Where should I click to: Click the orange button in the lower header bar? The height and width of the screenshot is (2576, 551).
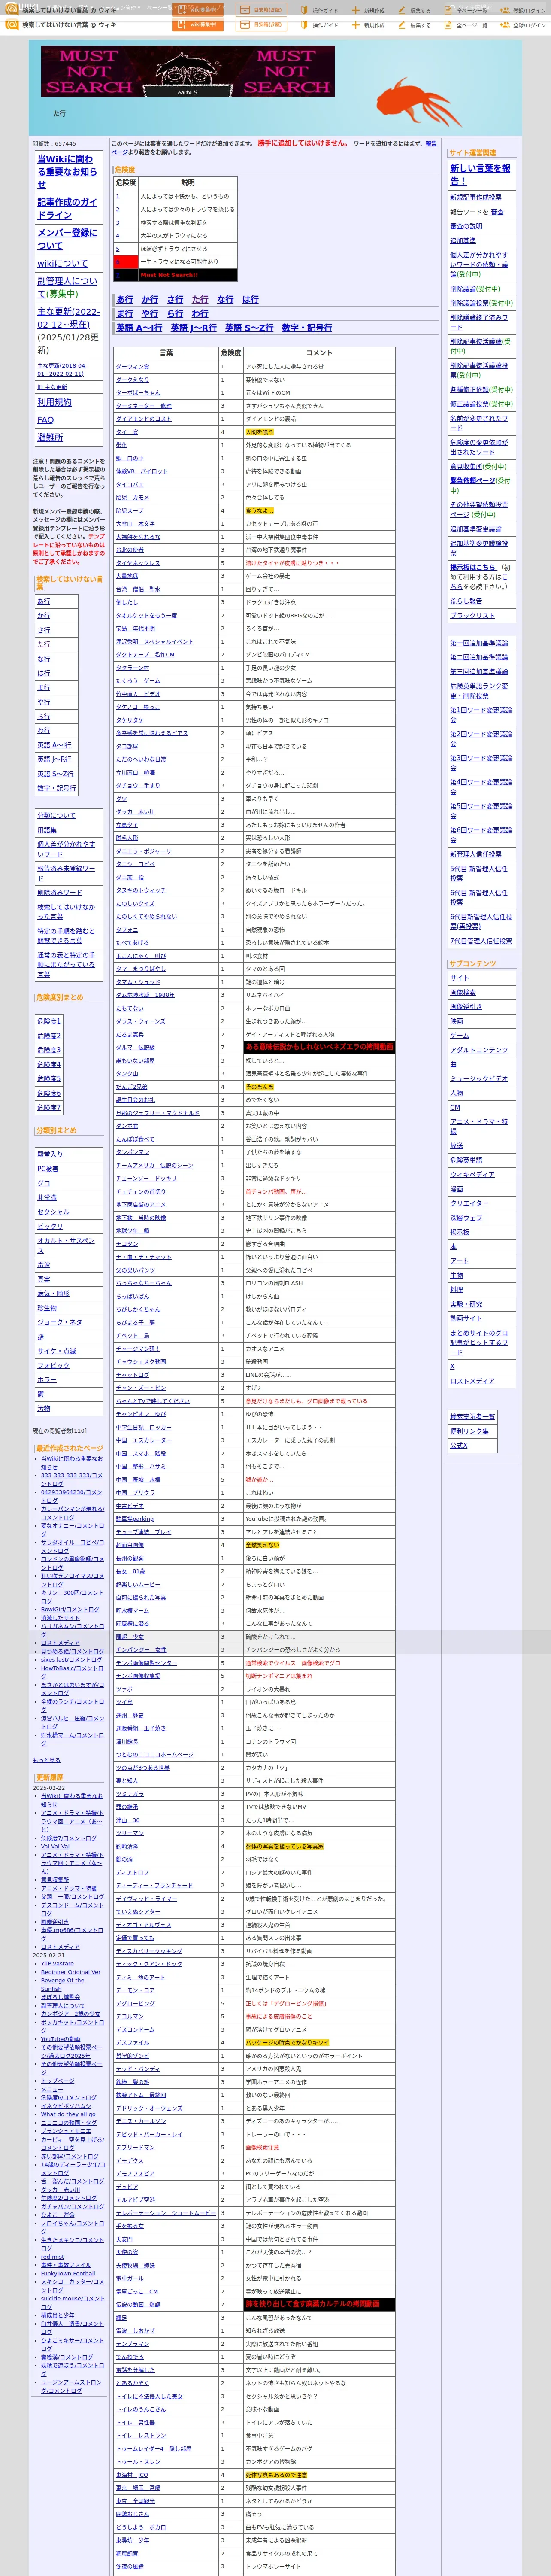click(x=197, y=25)
